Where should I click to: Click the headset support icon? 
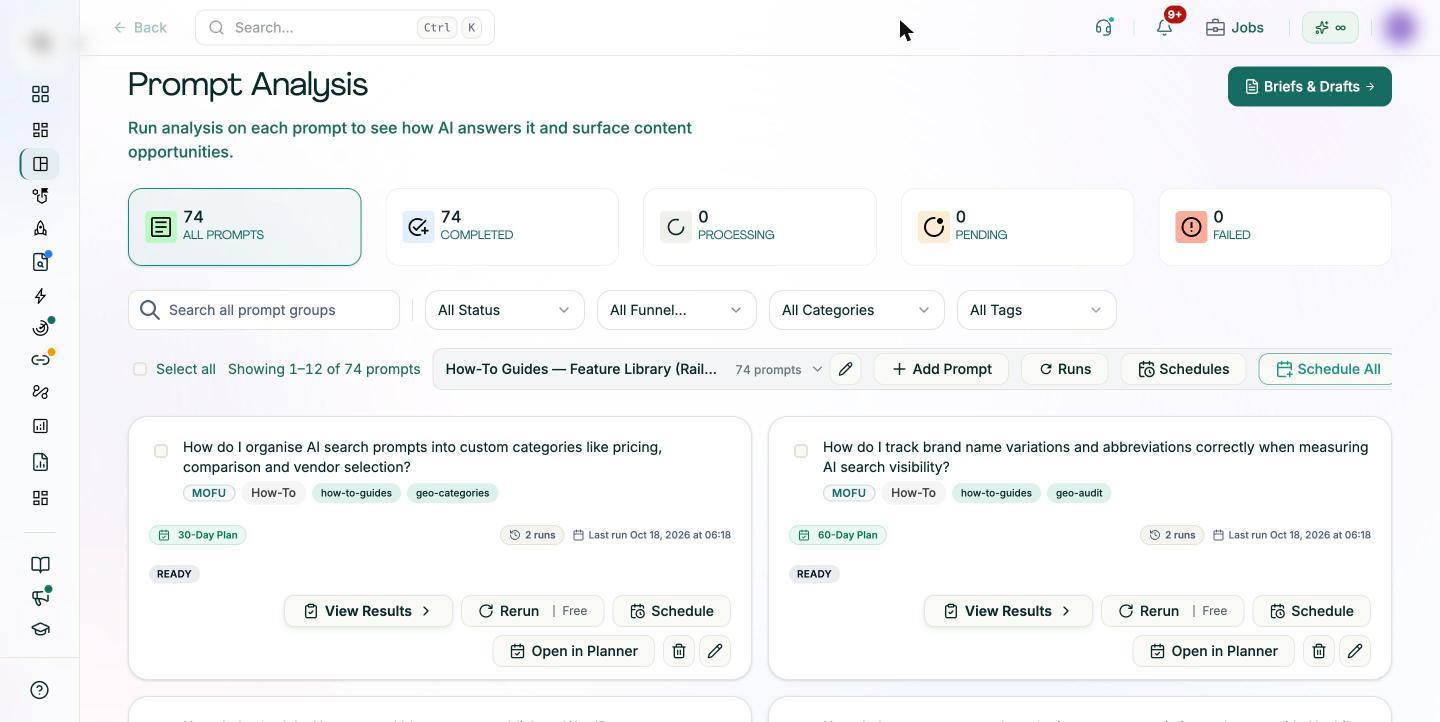[1103, 27]
